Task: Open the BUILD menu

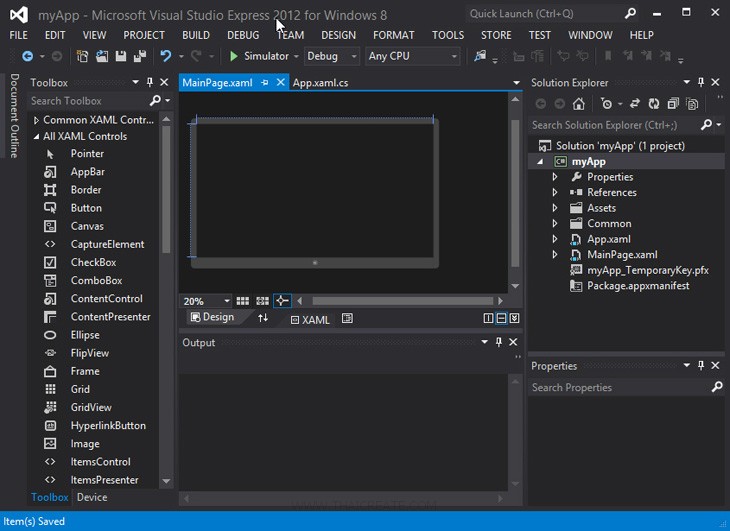Action: (196, 35)
